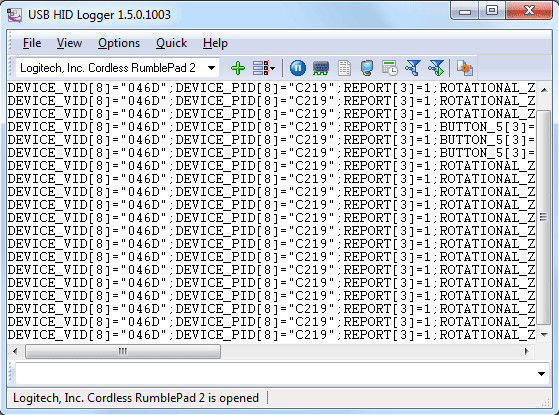The height and width of the screenshot is (415, 559).
Task: Click the horizontal scrollbar left arrow
Action: 15,352
